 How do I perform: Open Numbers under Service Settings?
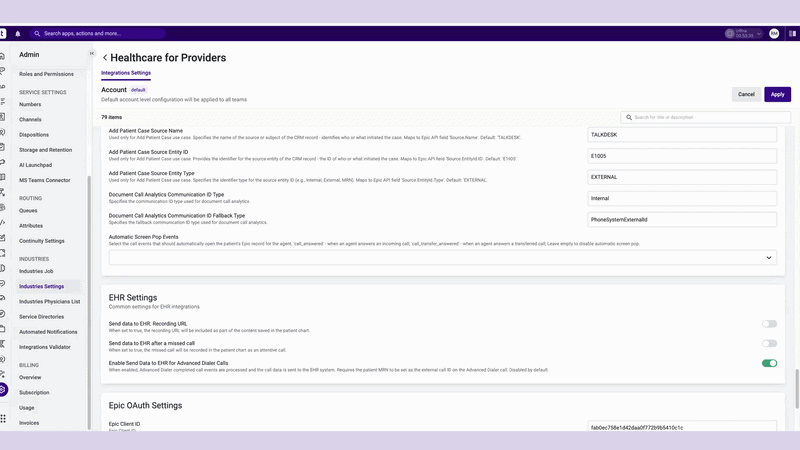coord(30,104)
